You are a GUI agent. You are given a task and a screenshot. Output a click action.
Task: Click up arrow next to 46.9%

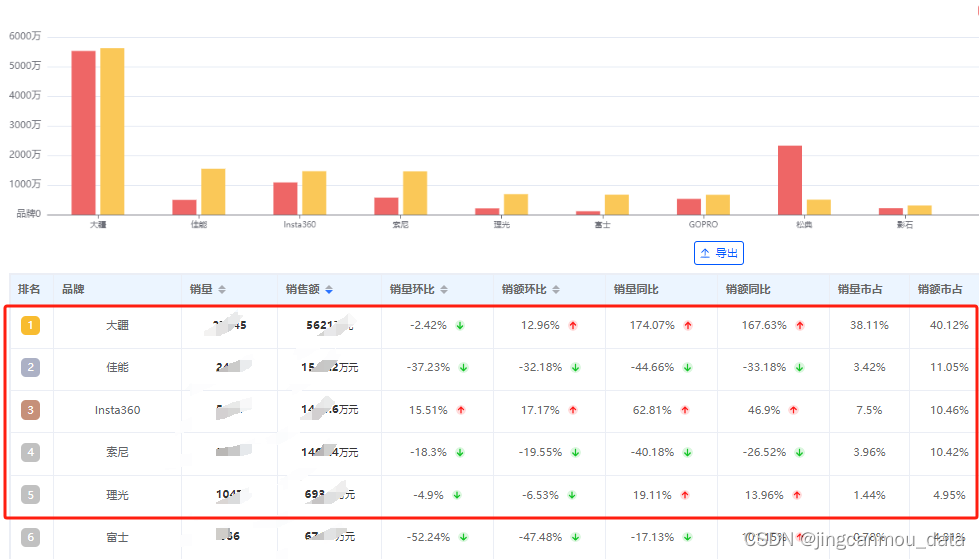[x=794, y=410]
